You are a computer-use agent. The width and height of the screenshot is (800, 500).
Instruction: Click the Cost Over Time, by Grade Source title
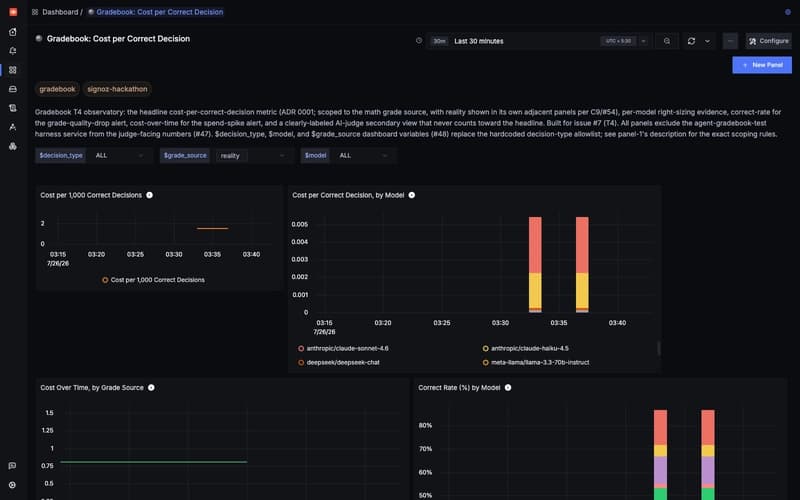92,388
